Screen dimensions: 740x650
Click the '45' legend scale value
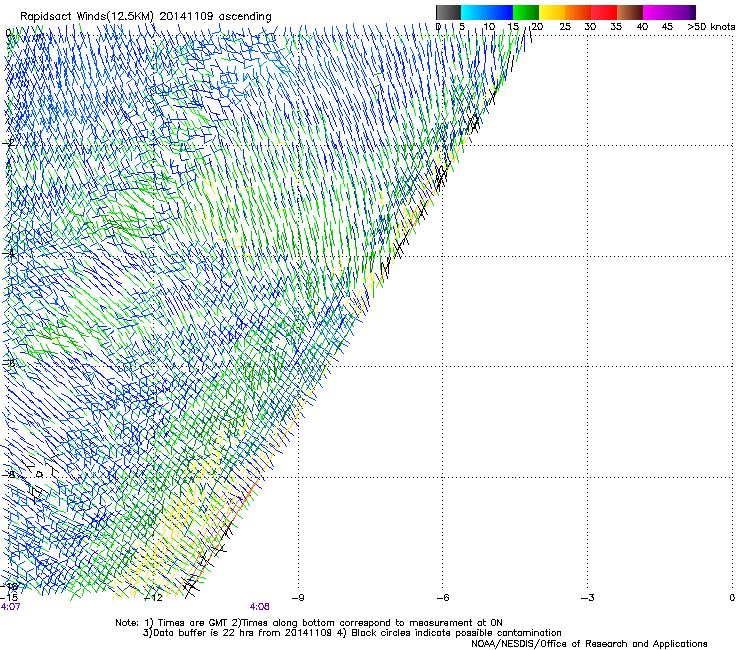(667, 27)
